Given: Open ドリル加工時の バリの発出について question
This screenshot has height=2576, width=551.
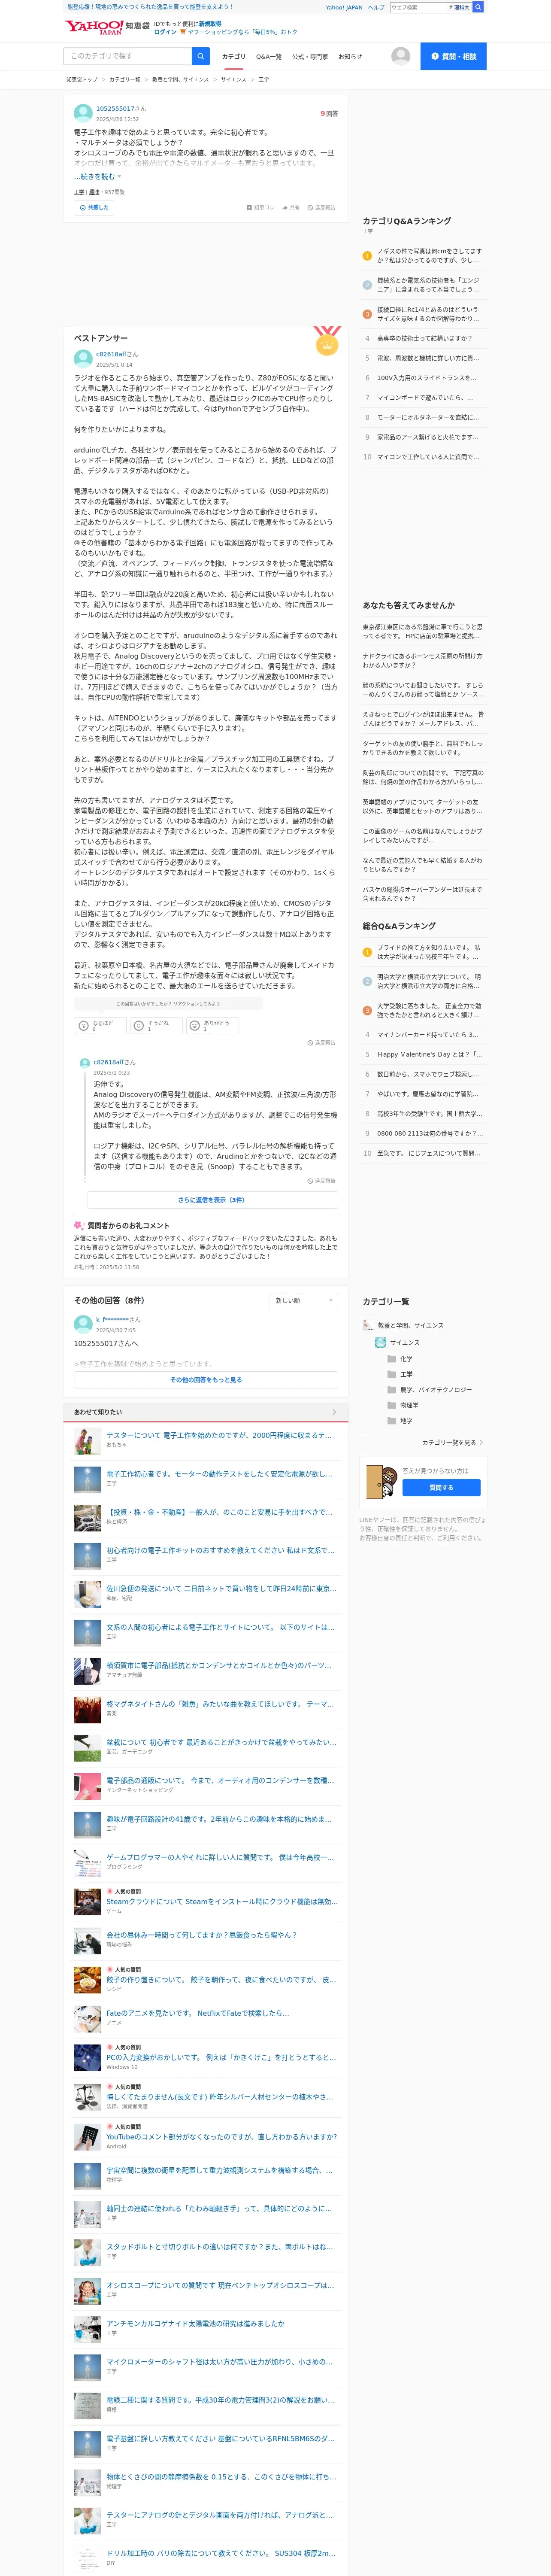Looking at the screenshot, I should [x=220, y=2553].
